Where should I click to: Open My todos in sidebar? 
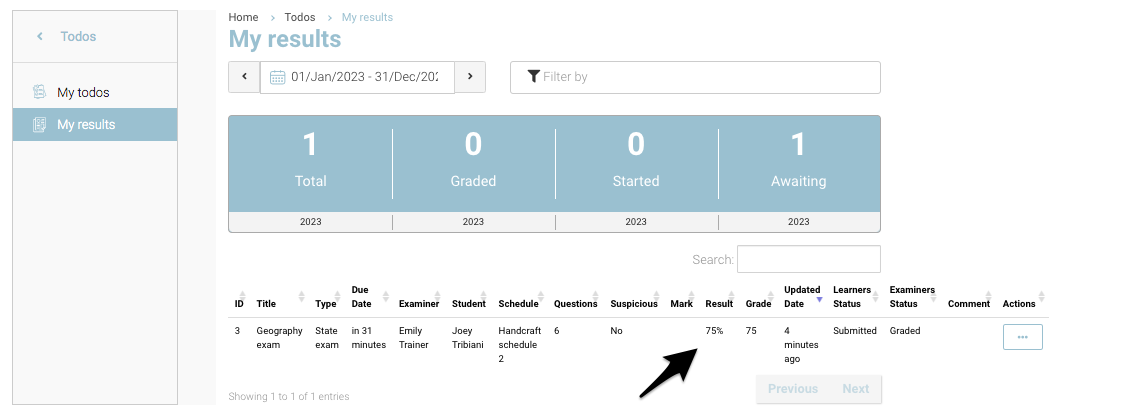click(83, 92)
